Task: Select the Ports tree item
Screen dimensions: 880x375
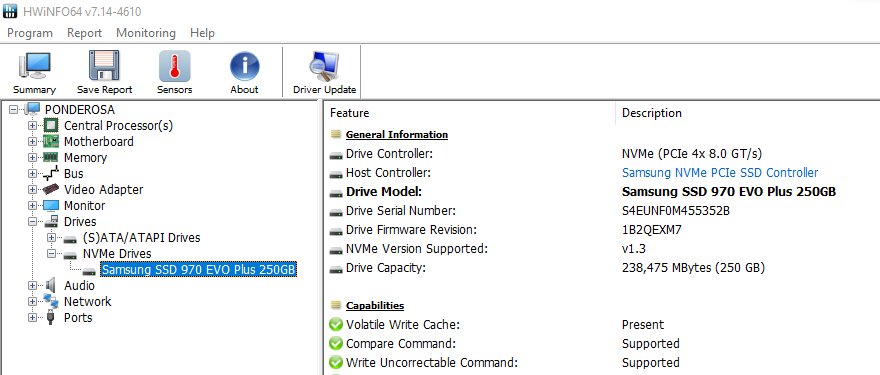Action: click(x=78, y=318)
